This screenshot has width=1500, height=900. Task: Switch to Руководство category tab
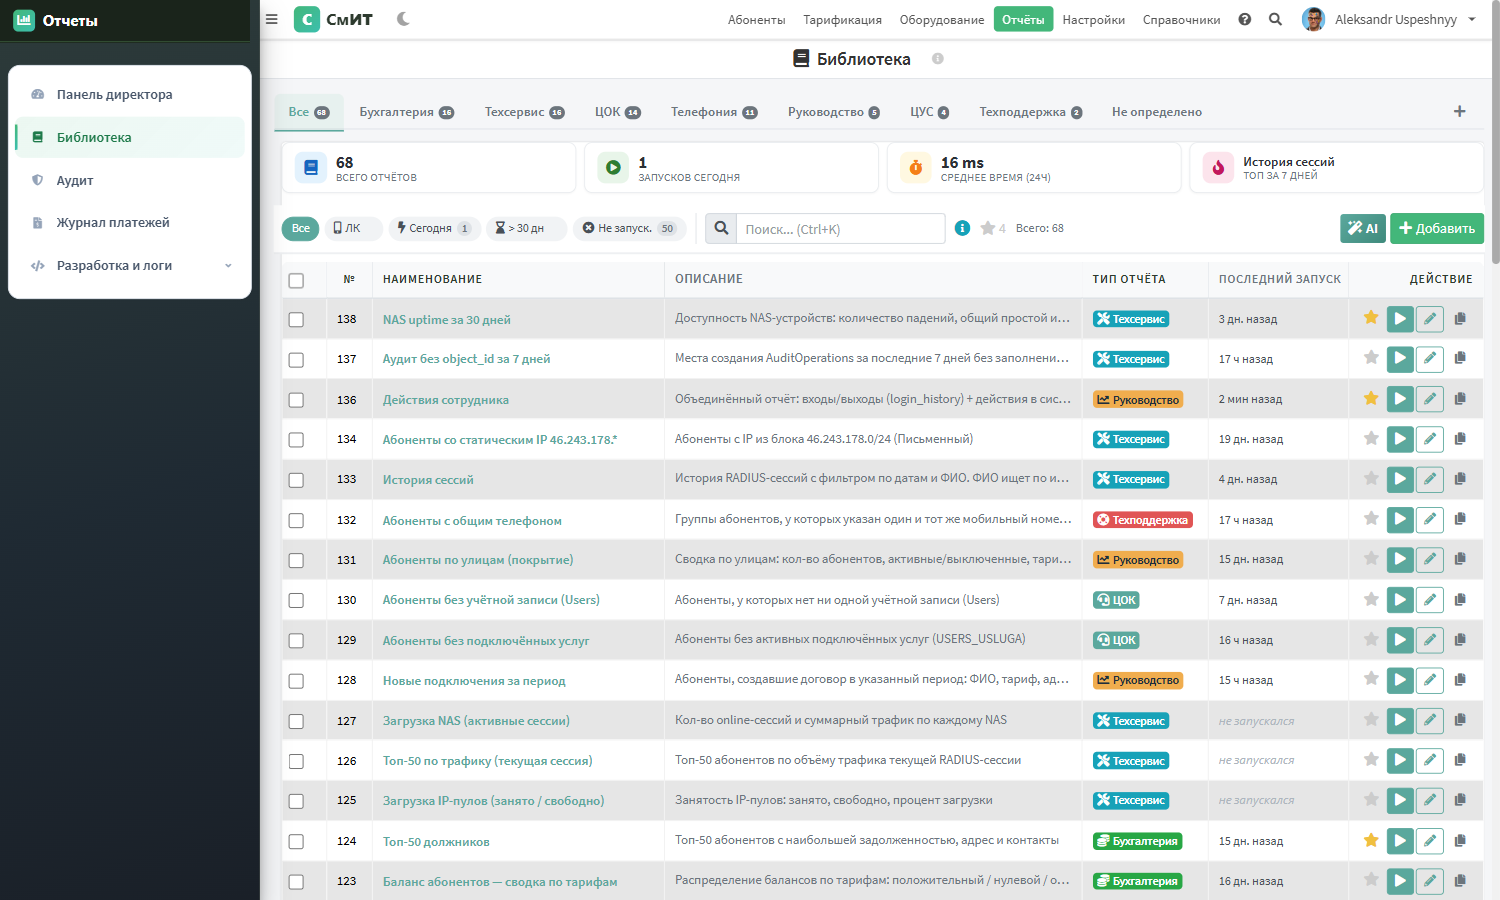[833, 112]
